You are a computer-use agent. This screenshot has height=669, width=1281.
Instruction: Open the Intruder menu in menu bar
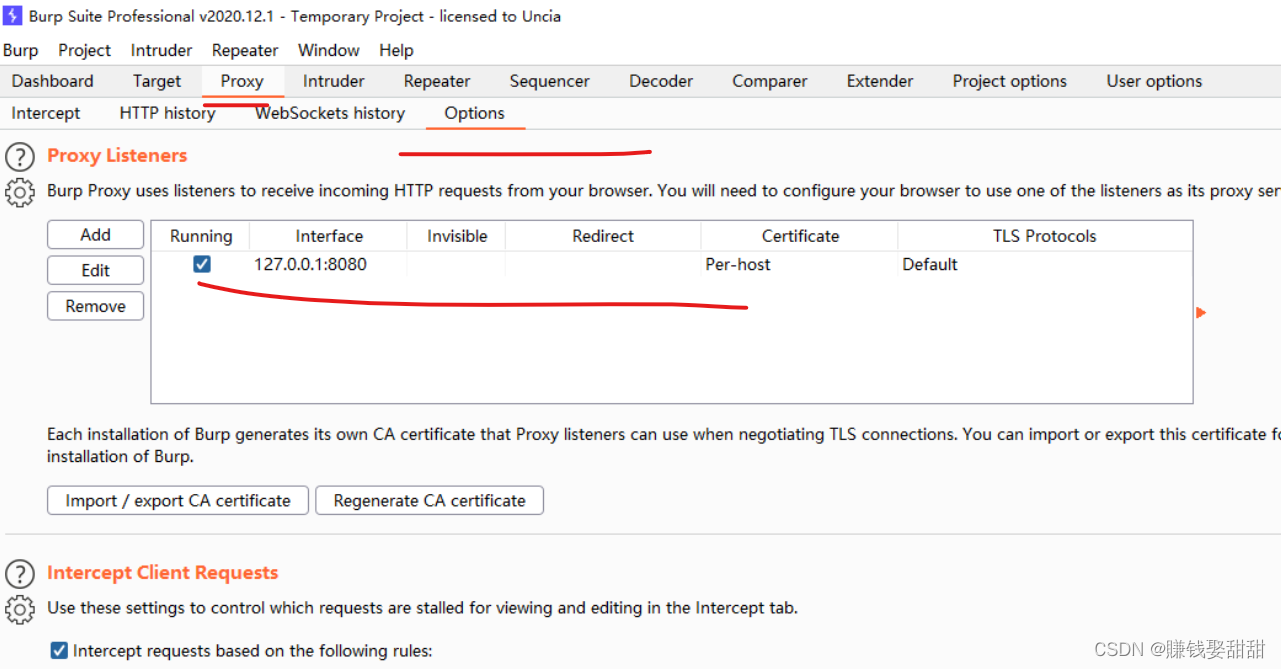[161, 50]
